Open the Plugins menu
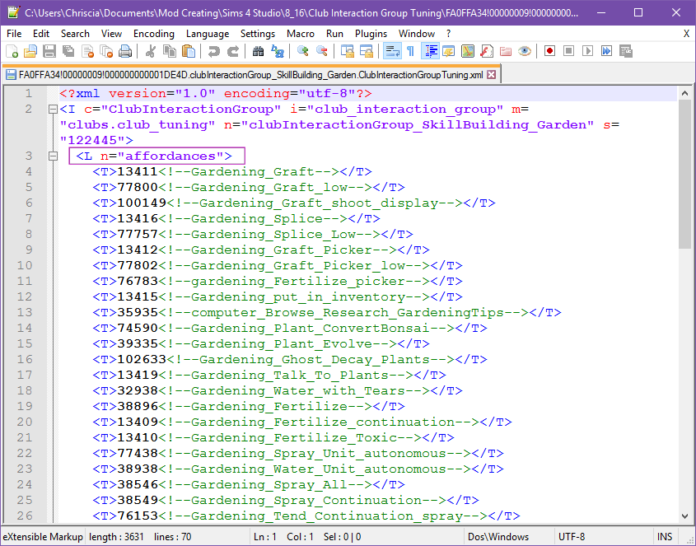 tap(370, 33)
